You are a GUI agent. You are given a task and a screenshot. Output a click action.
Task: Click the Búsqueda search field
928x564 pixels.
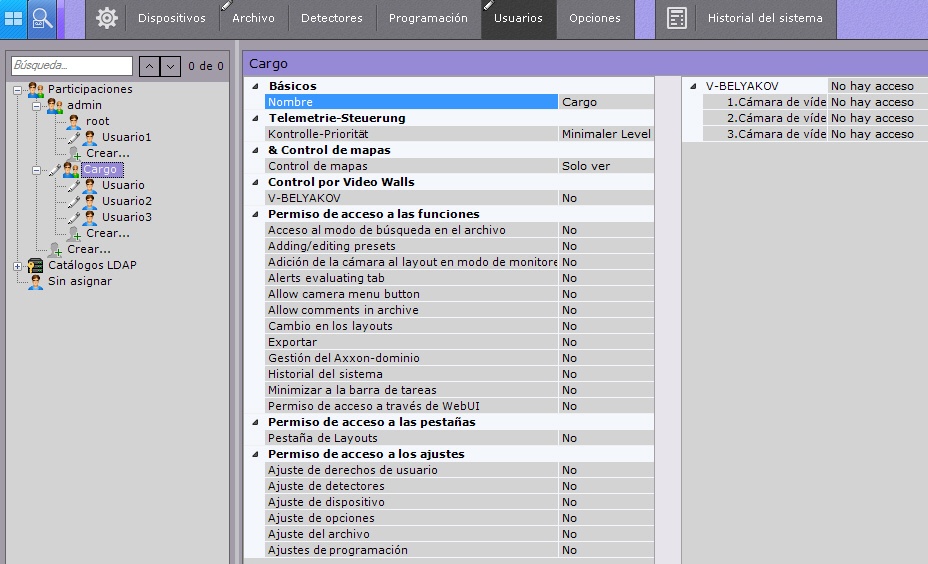click(x=71, y=66)
